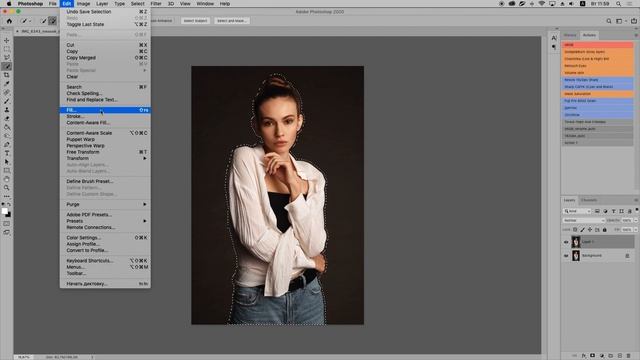Toggle lock position icon
The image size is (640, 360).
pyautogui.click(x=590, y=230)
